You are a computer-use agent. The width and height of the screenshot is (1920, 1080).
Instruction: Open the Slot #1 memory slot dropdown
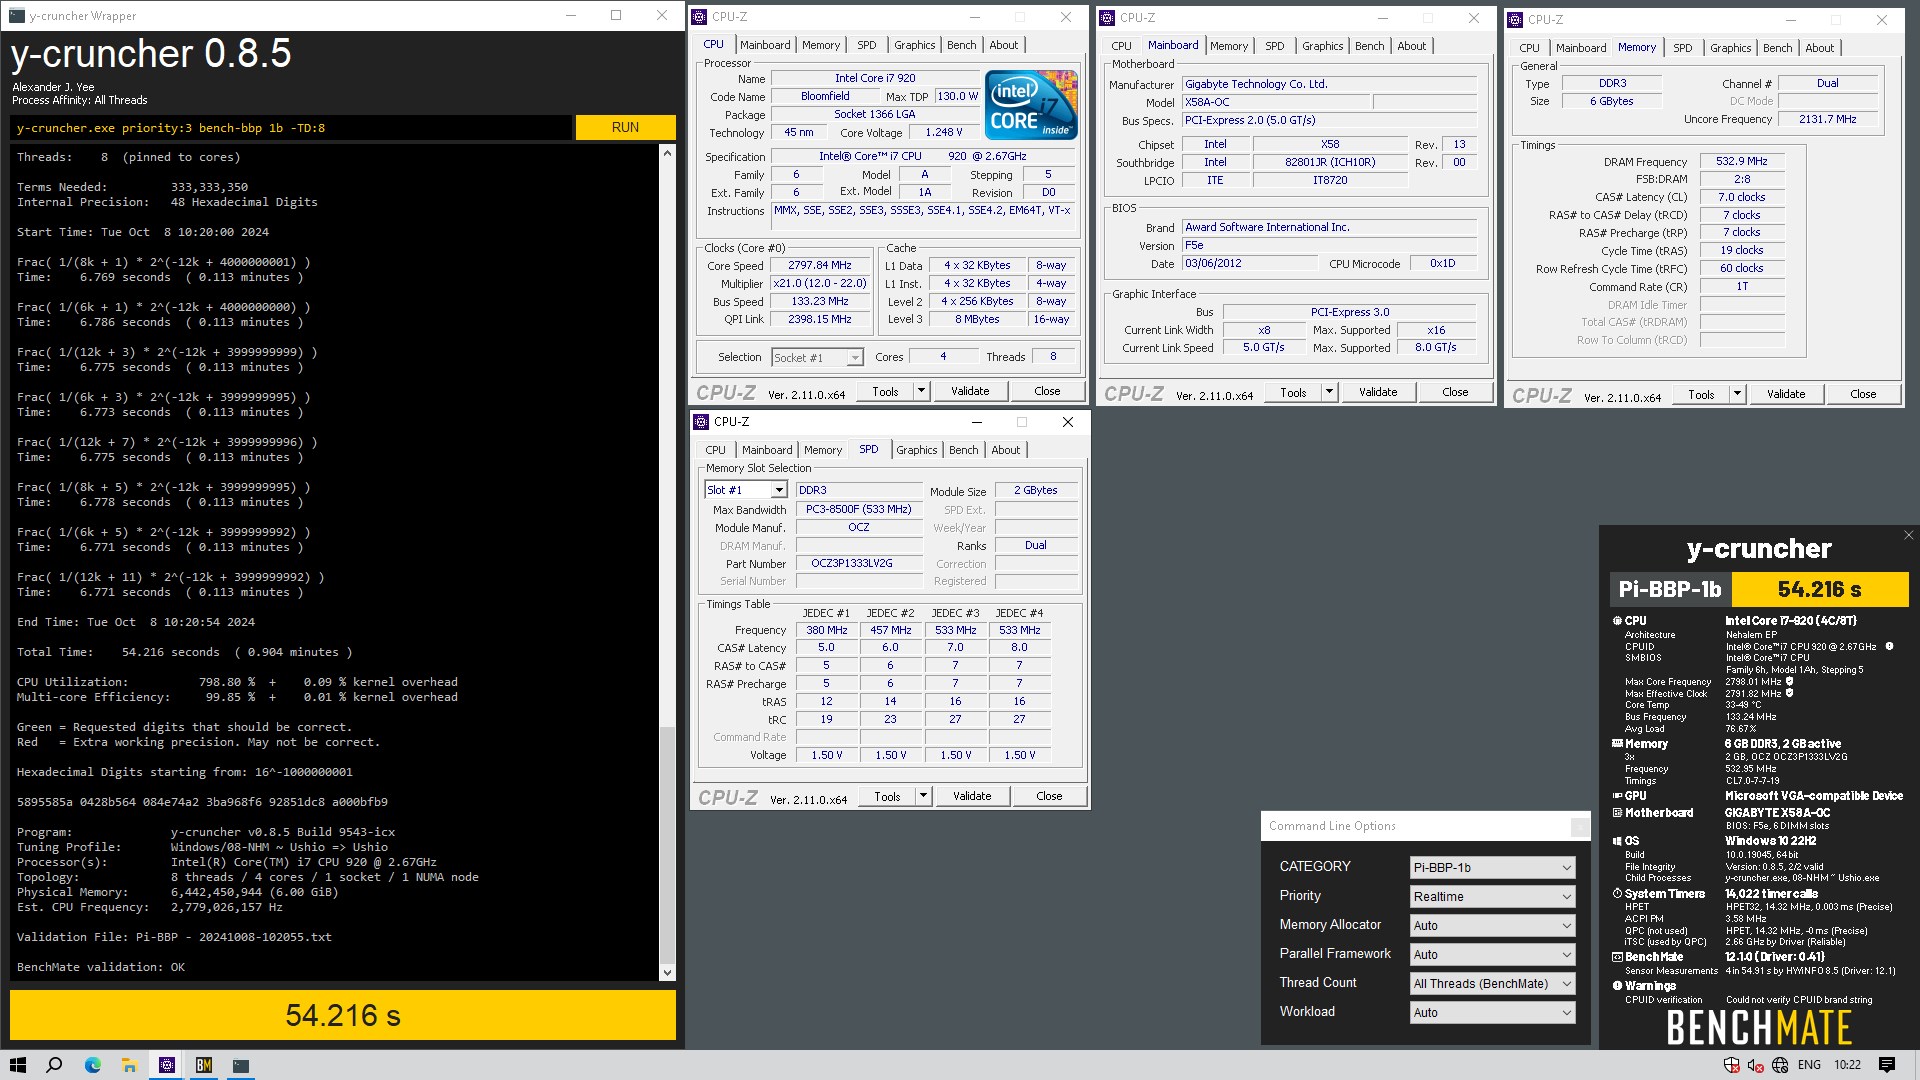(746, 490)
